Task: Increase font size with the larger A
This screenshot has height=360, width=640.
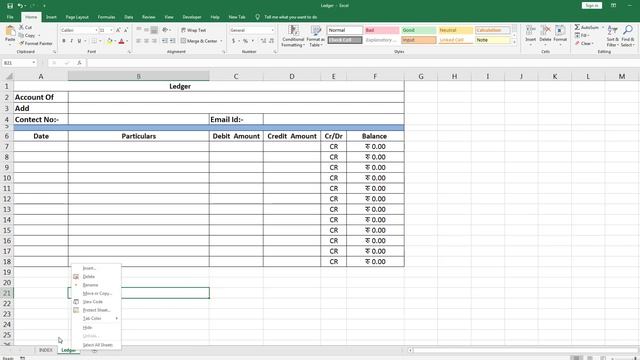Action: click(118, 30)
